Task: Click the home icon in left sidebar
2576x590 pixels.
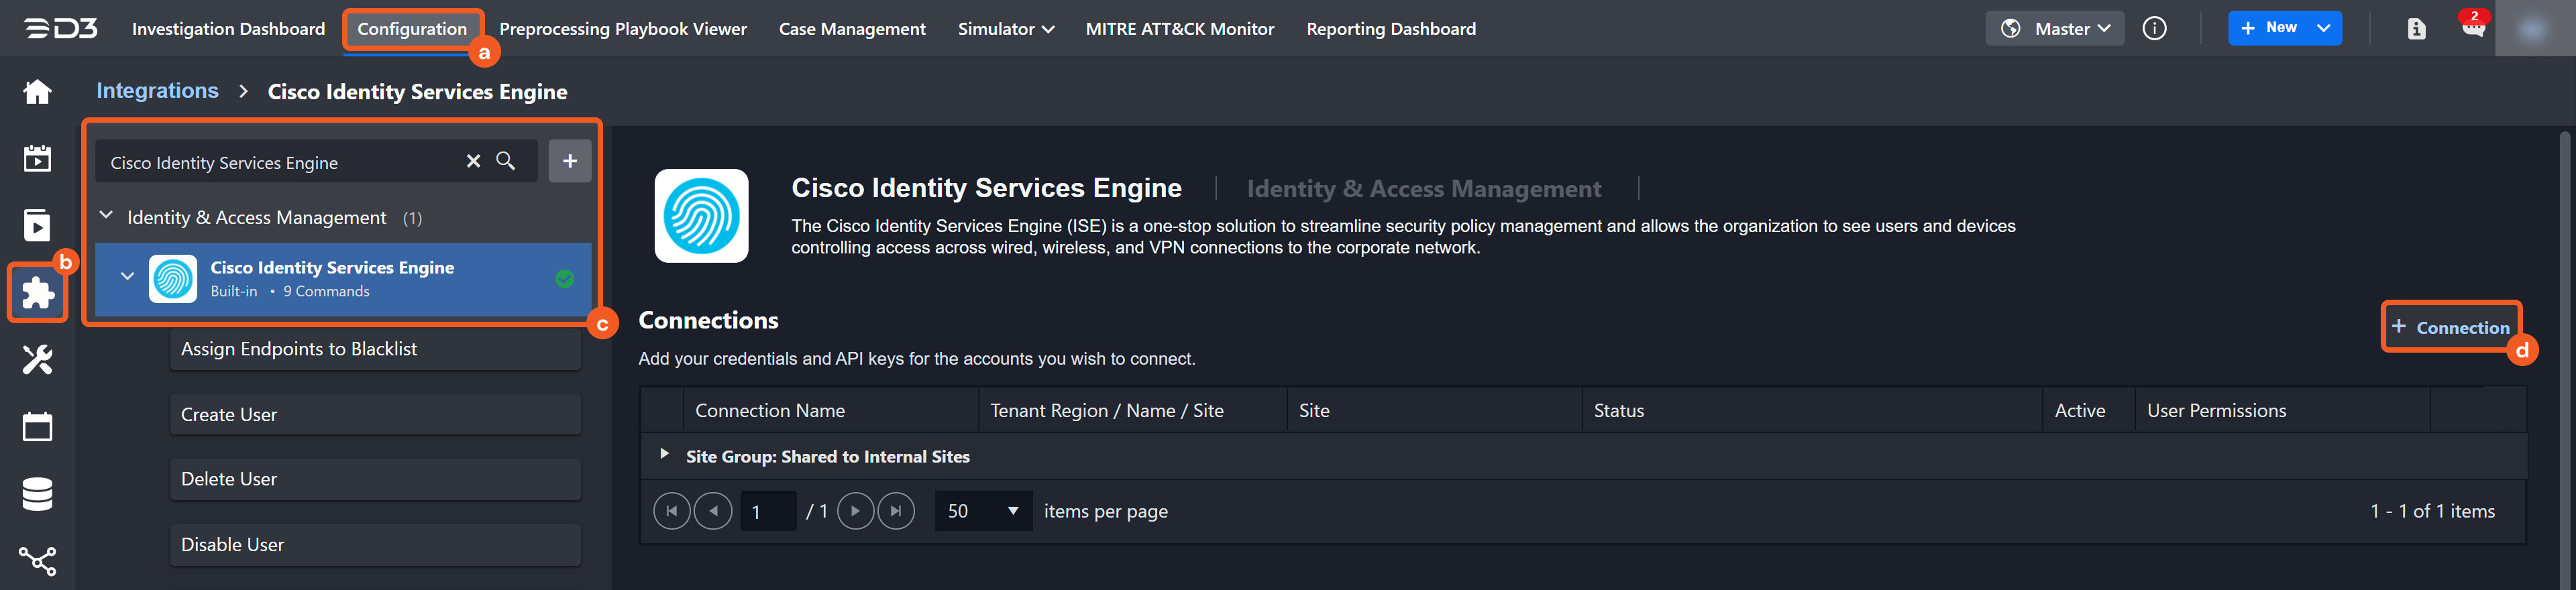Action: click(x=37, y=92)
